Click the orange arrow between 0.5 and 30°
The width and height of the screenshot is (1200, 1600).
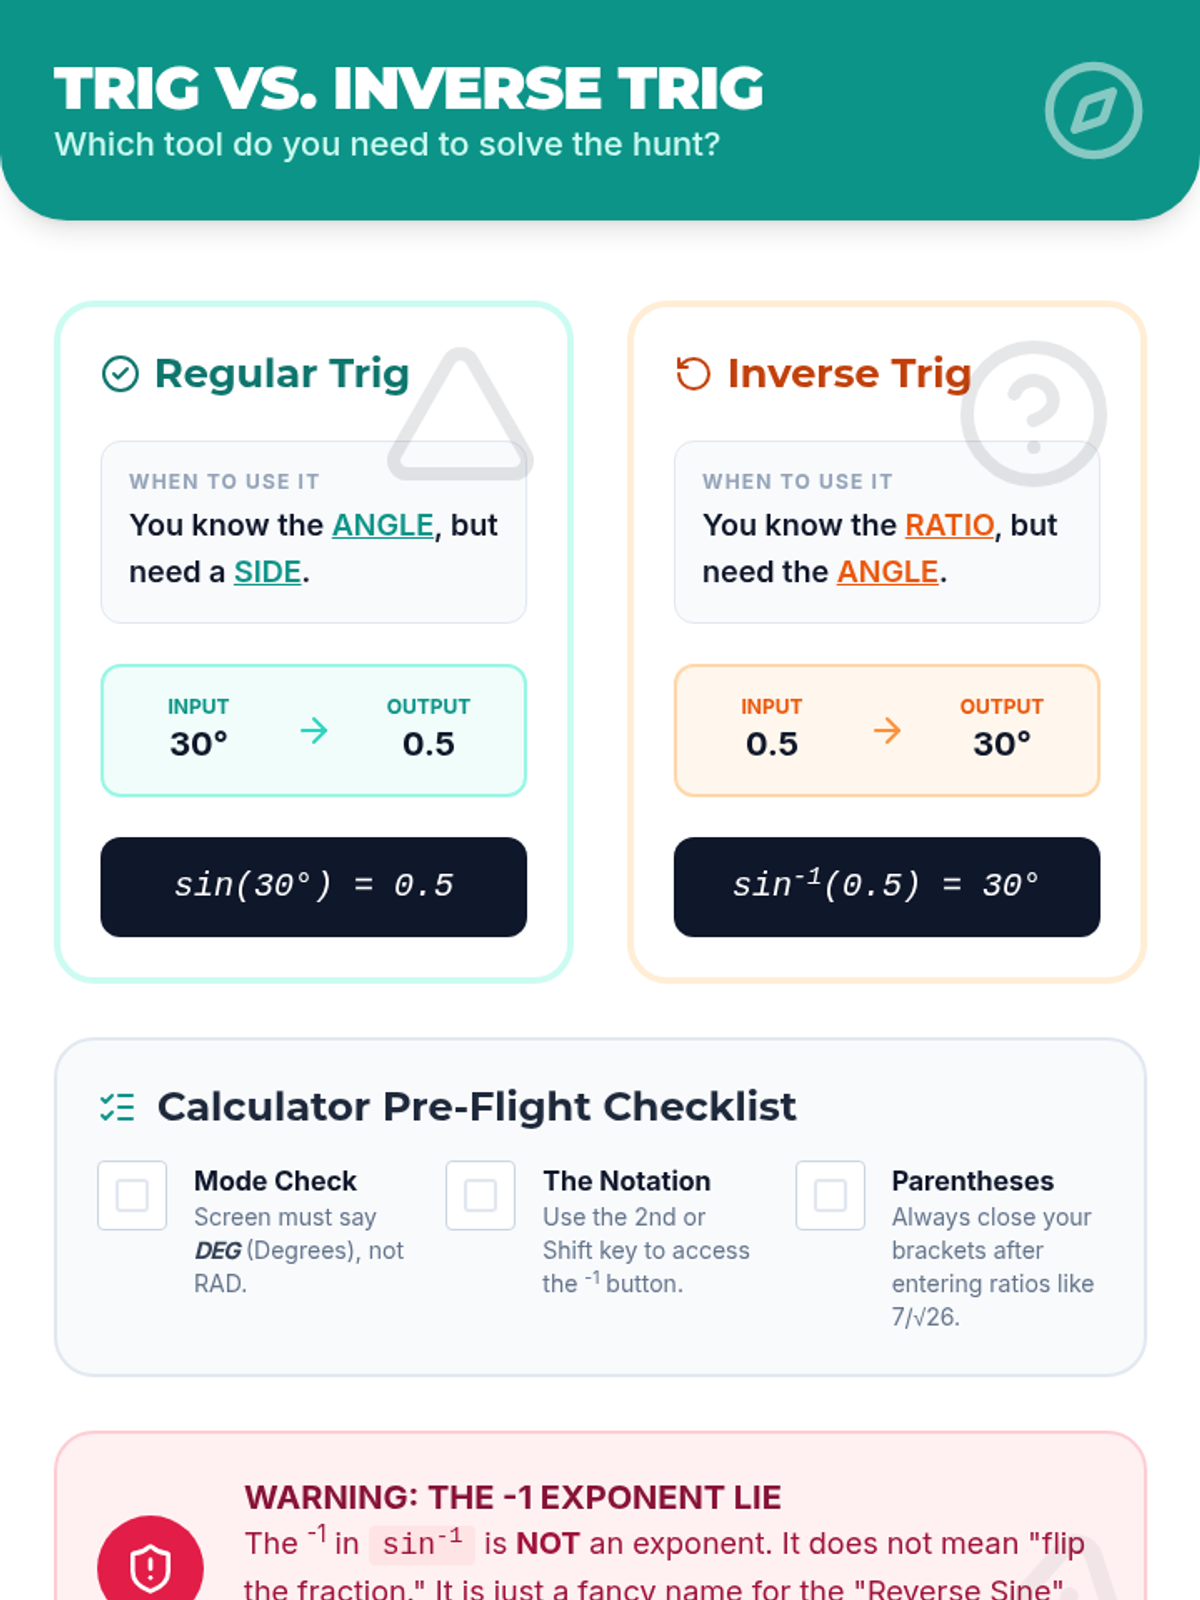887,730
